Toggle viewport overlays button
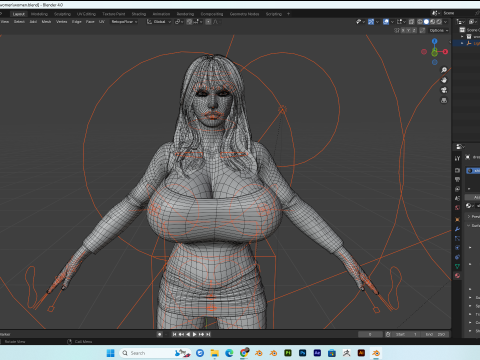 click(x=386, y=22)
